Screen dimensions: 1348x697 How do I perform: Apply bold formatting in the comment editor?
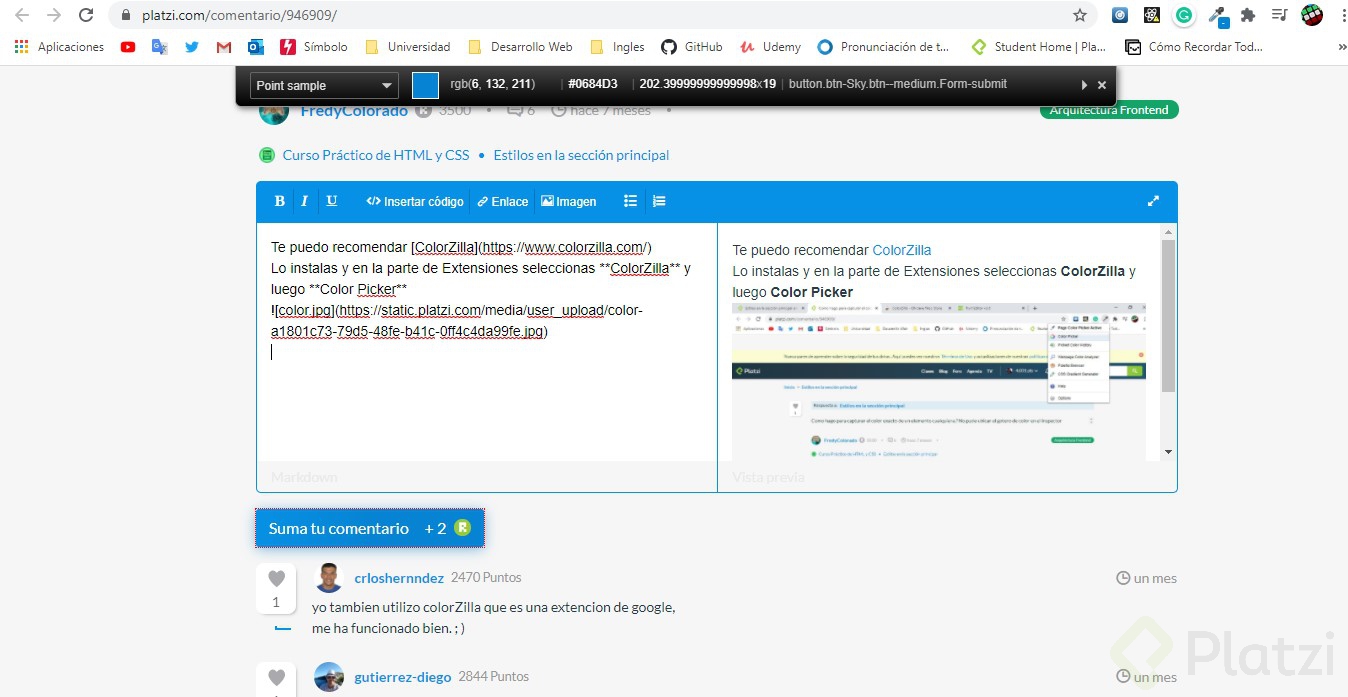pyautogui.click(x=280, y=201)
